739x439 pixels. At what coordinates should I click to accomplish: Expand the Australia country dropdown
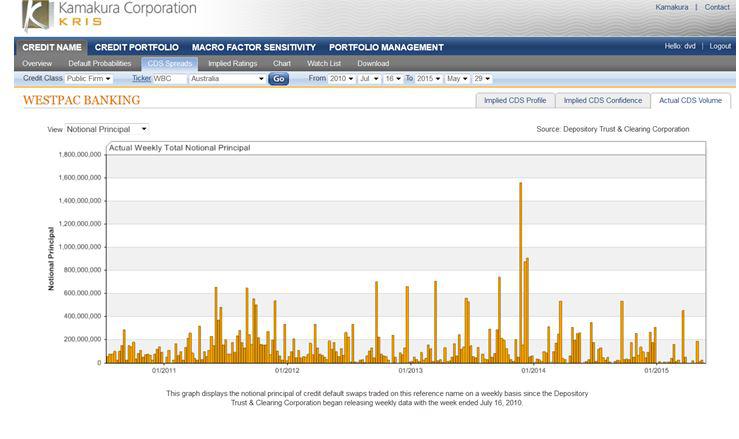pos(227,79)
